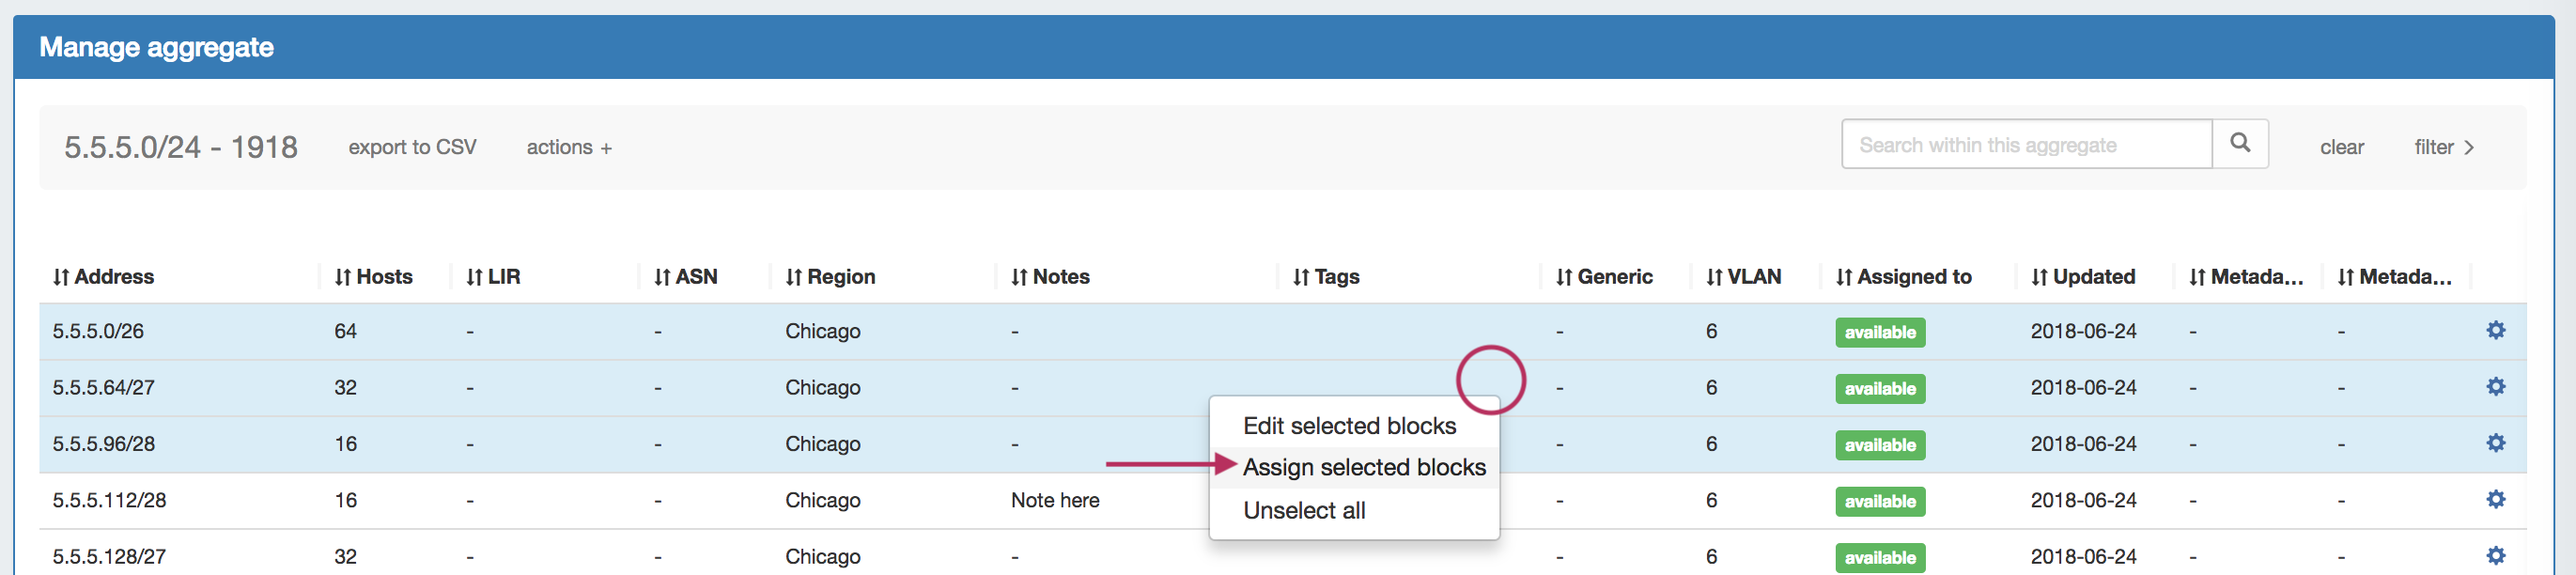Viewport: 2576px width, 575px height.
Task: Focus the Search within this aggregate field
Action: [2025, 145]
